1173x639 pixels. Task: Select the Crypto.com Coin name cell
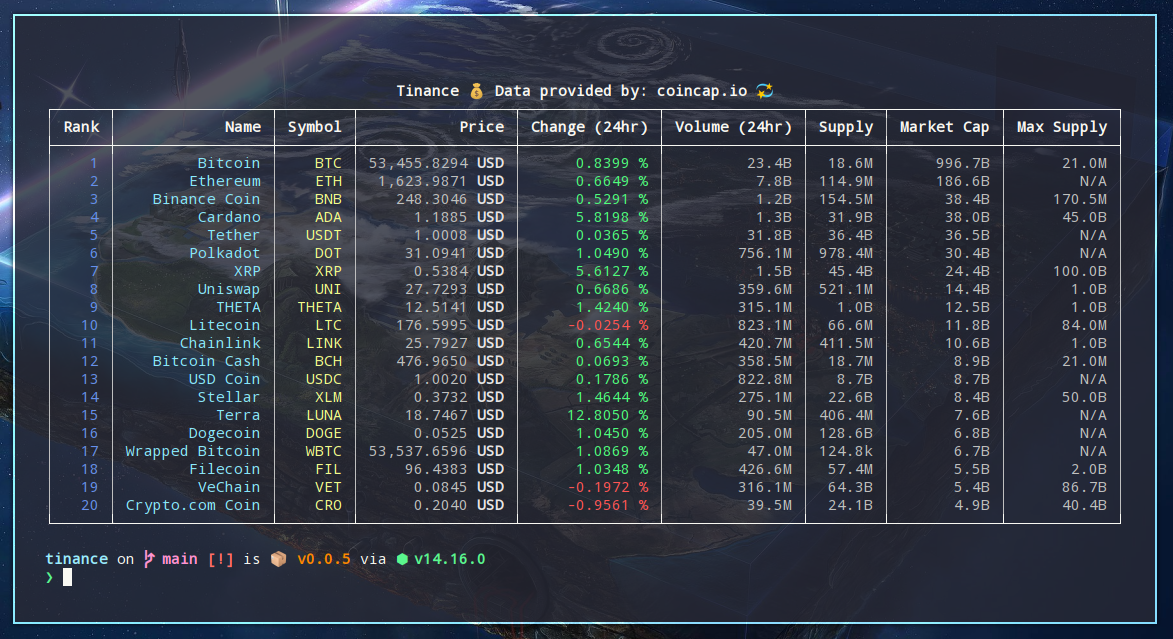click(193, 505)
